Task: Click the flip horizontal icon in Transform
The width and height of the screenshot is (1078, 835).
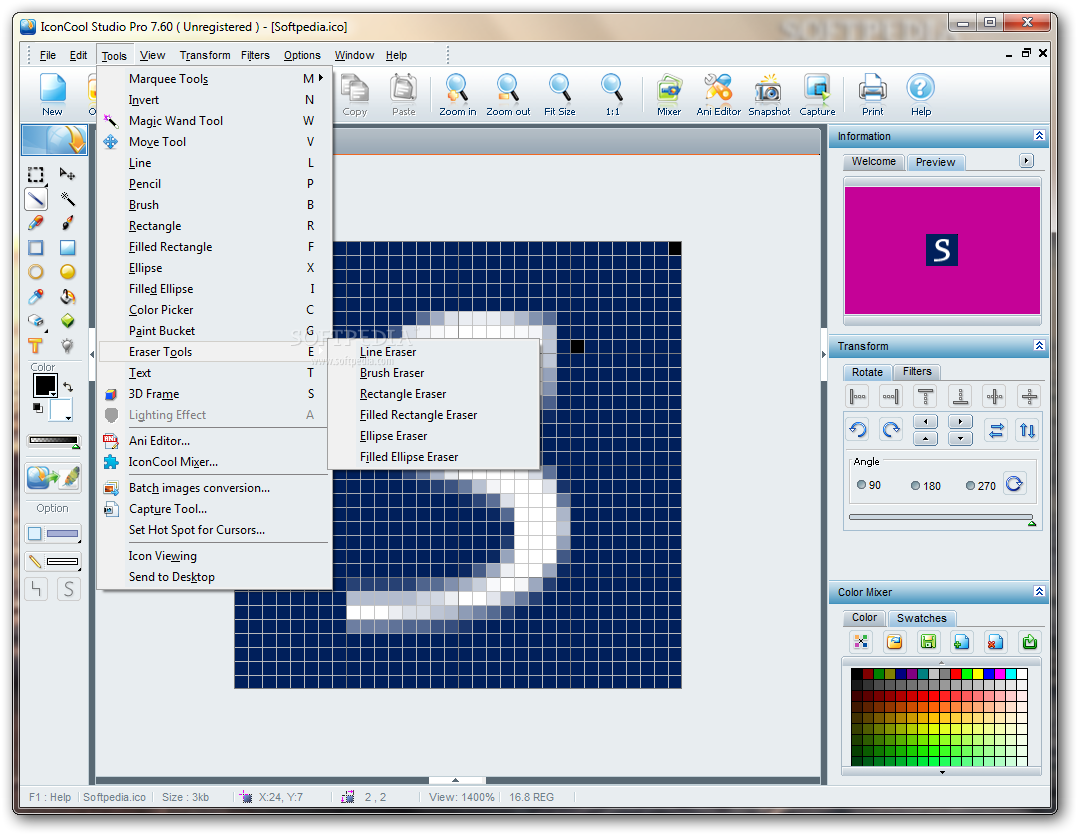Action: point(996,430)
